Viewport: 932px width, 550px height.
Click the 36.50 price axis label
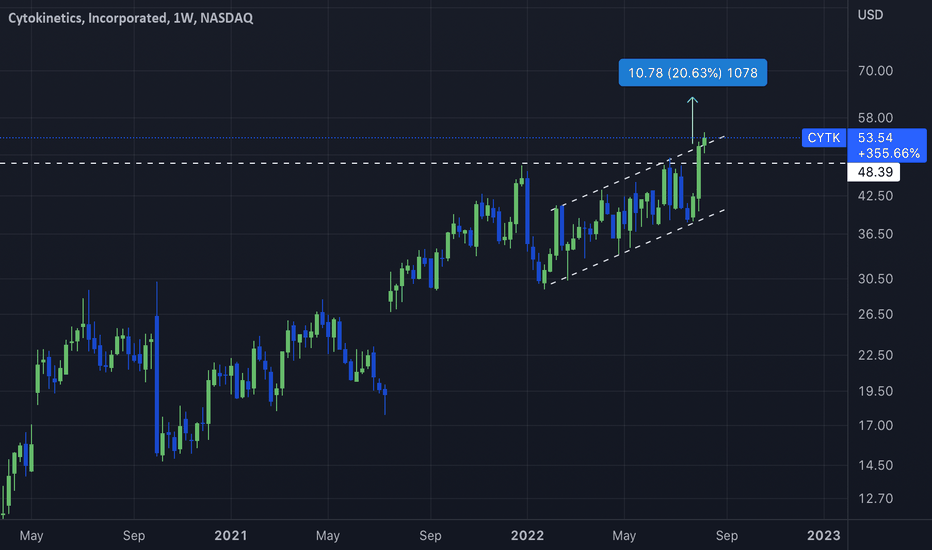[x=875, y=234]
